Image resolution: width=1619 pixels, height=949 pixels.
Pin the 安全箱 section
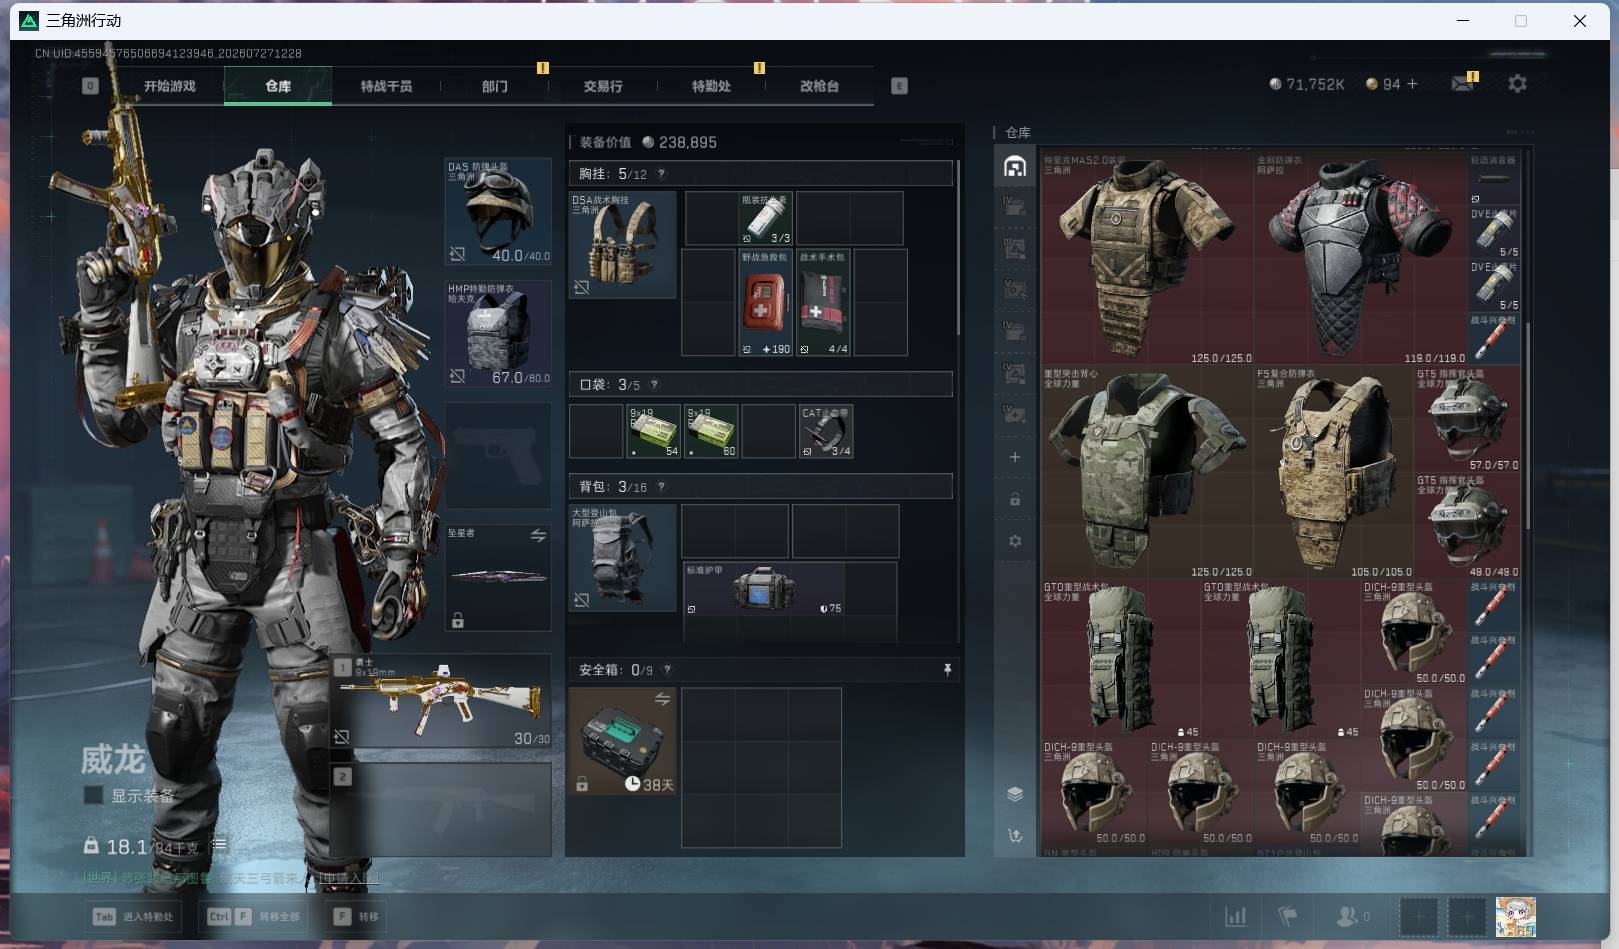pos(947,670)
